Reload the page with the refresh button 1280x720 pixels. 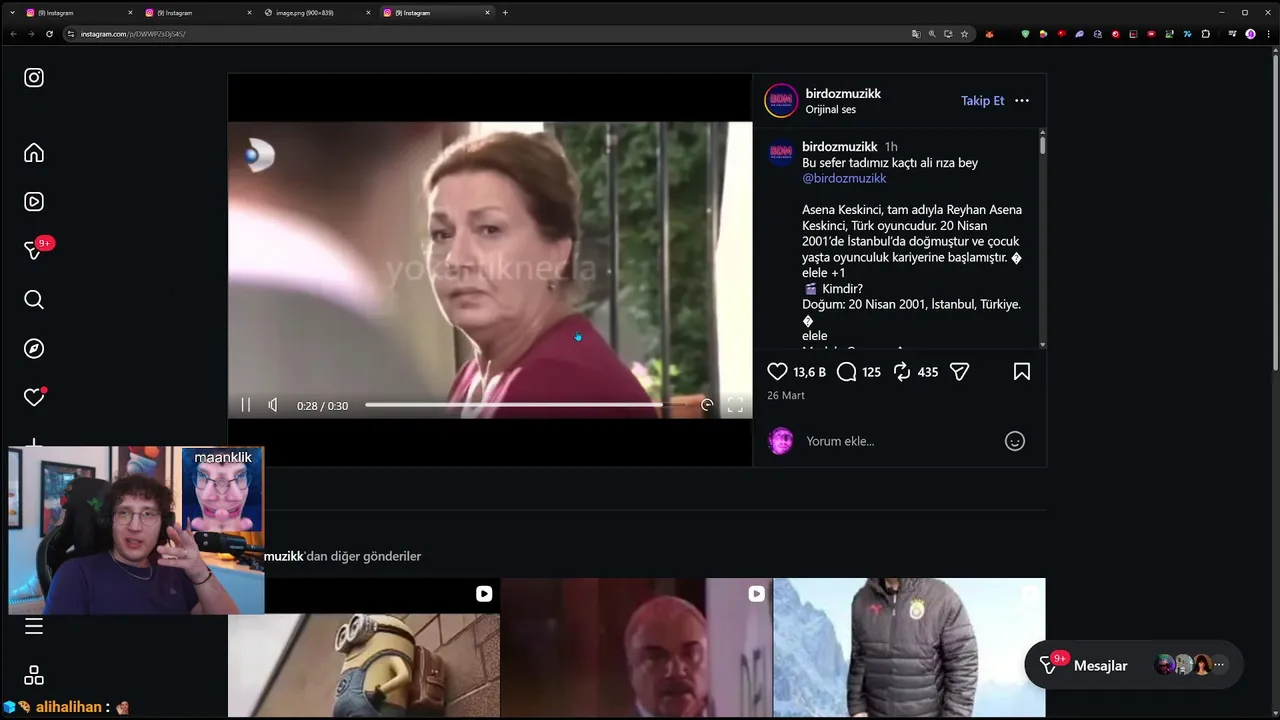coord(49,34)
